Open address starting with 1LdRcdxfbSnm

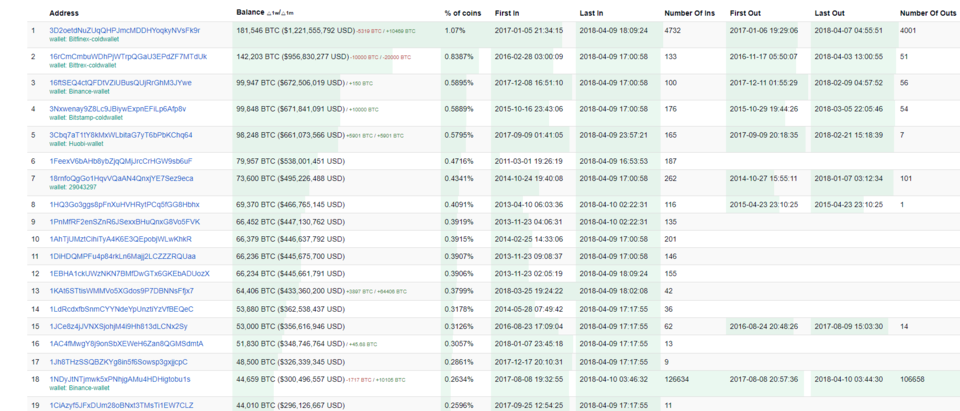[121, 309]
